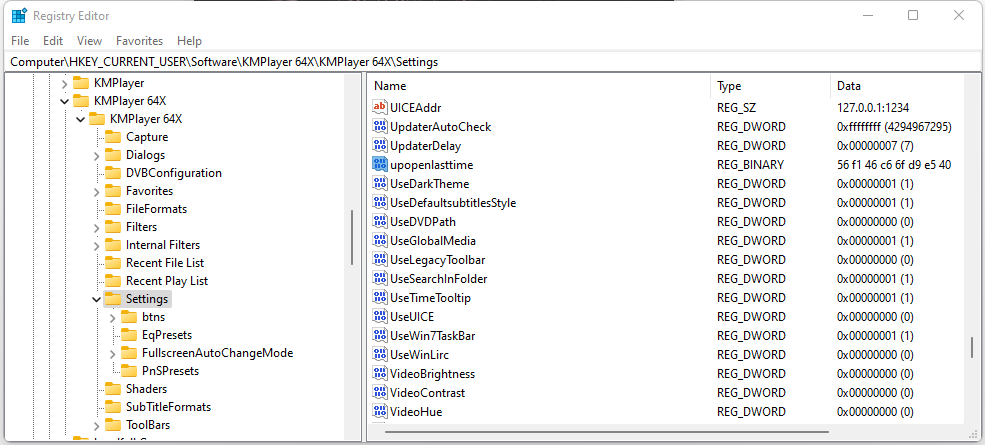Click the VideoBrightness DWORD icon
985x445 pixels.
[379, 373]
